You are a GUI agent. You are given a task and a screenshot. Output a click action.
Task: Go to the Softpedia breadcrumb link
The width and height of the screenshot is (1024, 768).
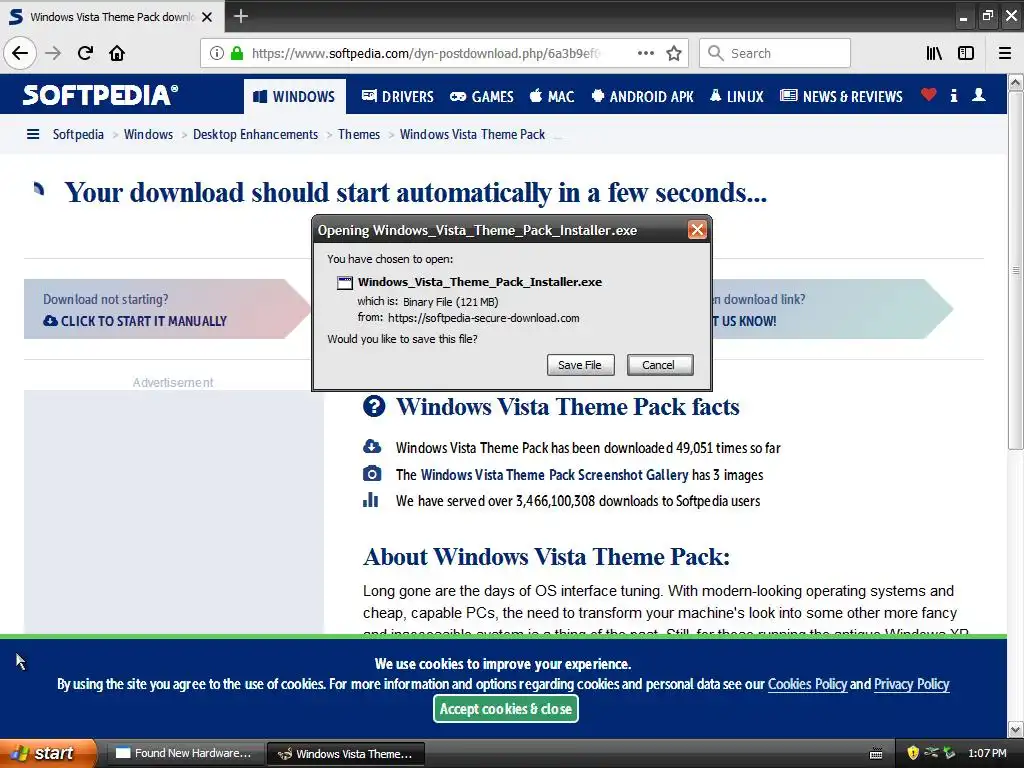78,135
